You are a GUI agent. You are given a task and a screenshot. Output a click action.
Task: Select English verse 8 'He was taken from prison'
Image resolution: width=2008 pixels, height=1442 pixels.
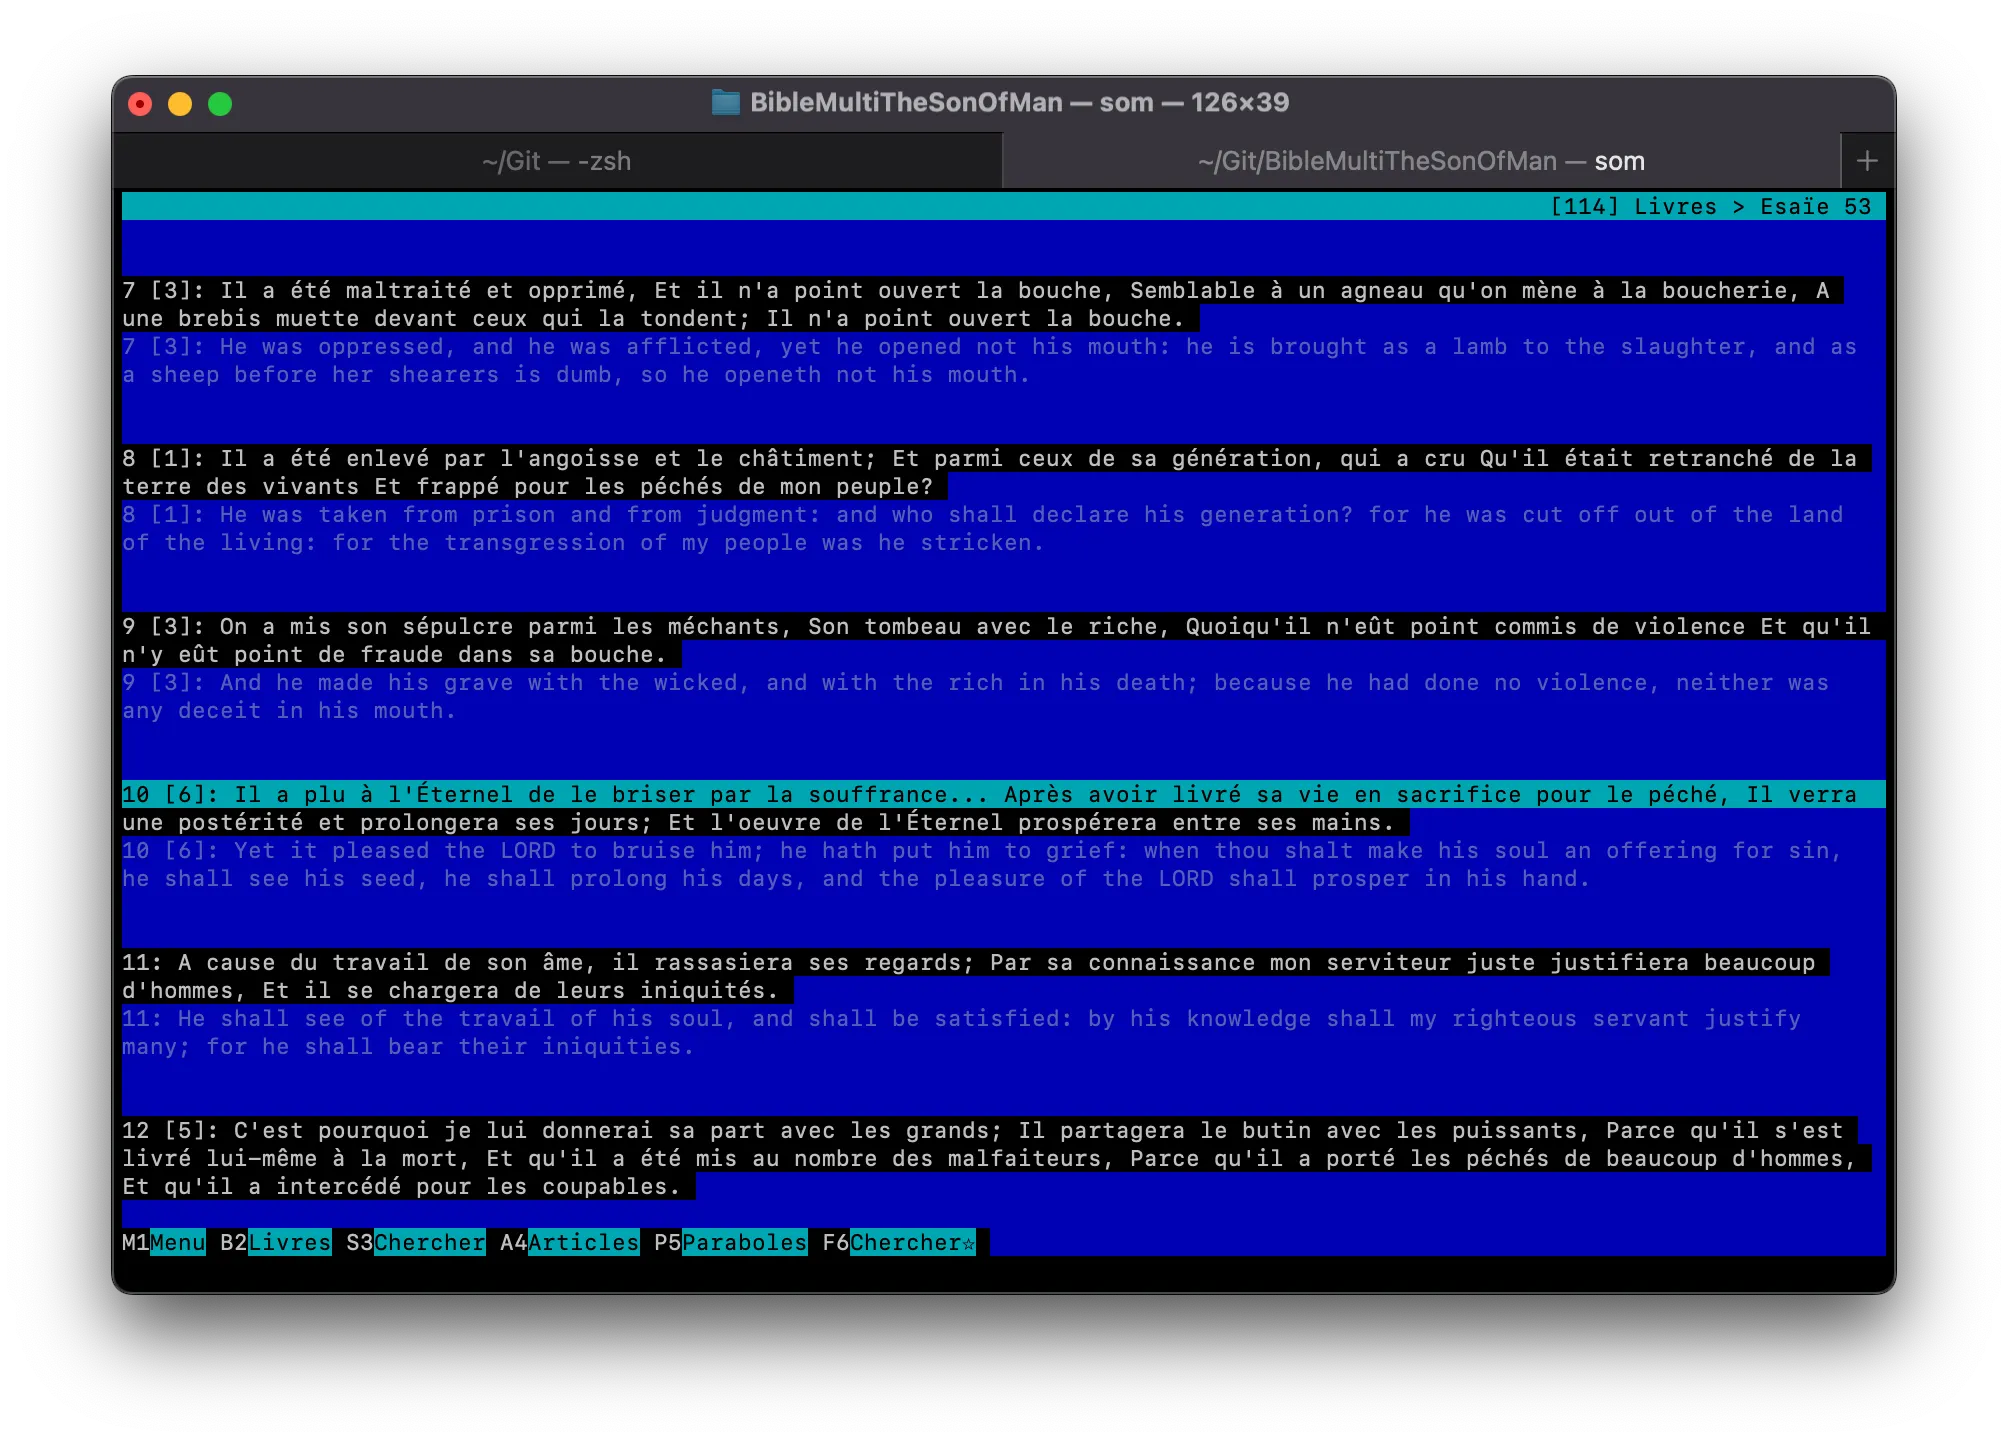(982, 529)
